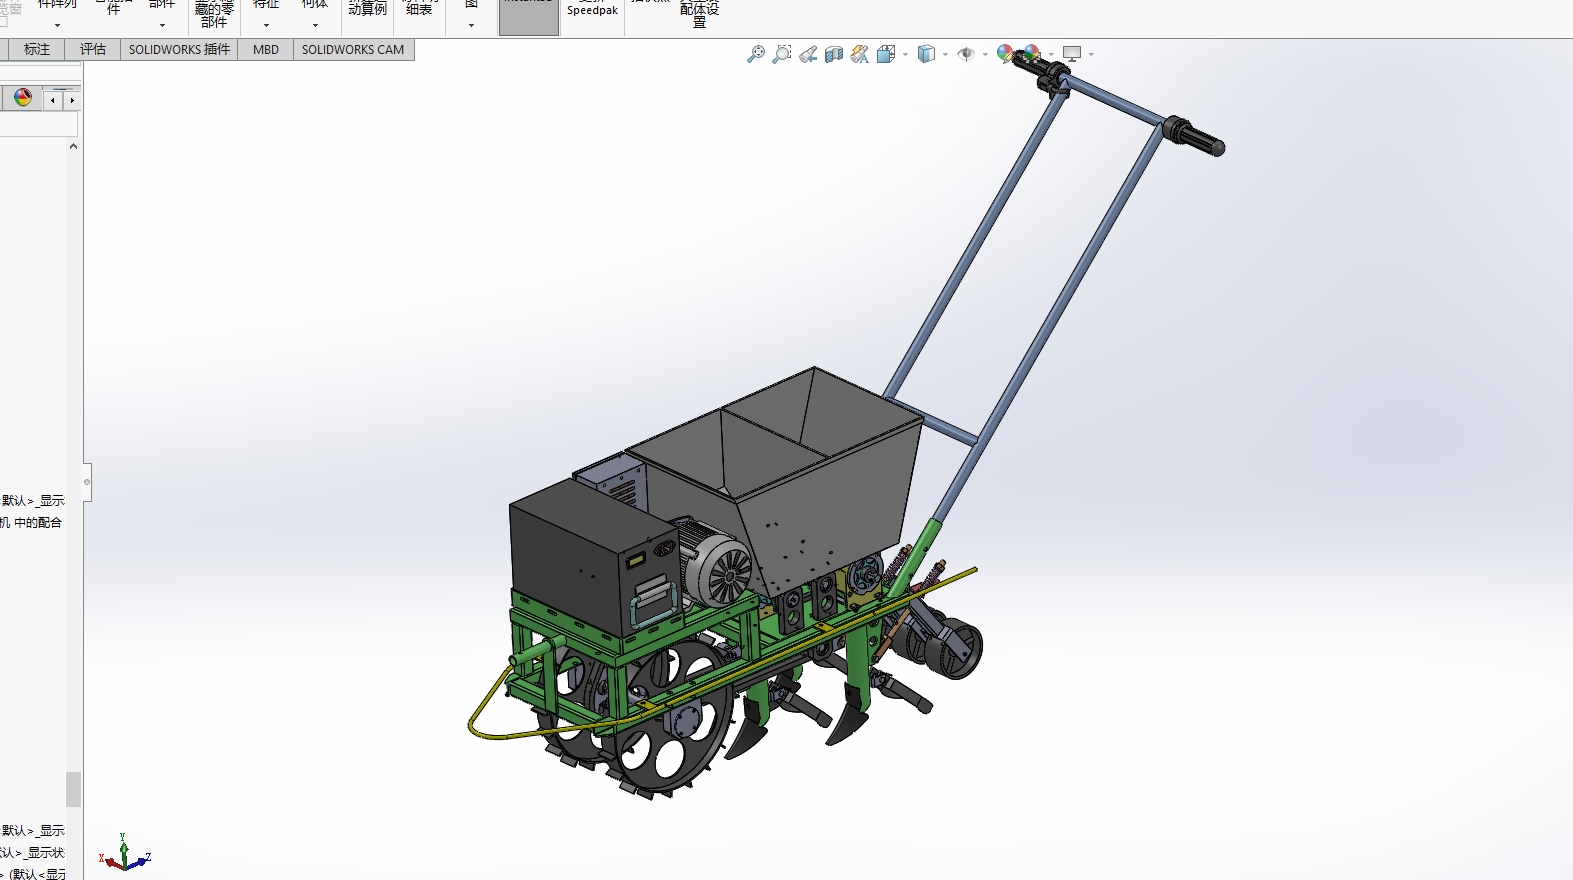Click the 细表 ribbon button
The width and height of the screenshot is (1573, 880).
(x=419, y=10)
